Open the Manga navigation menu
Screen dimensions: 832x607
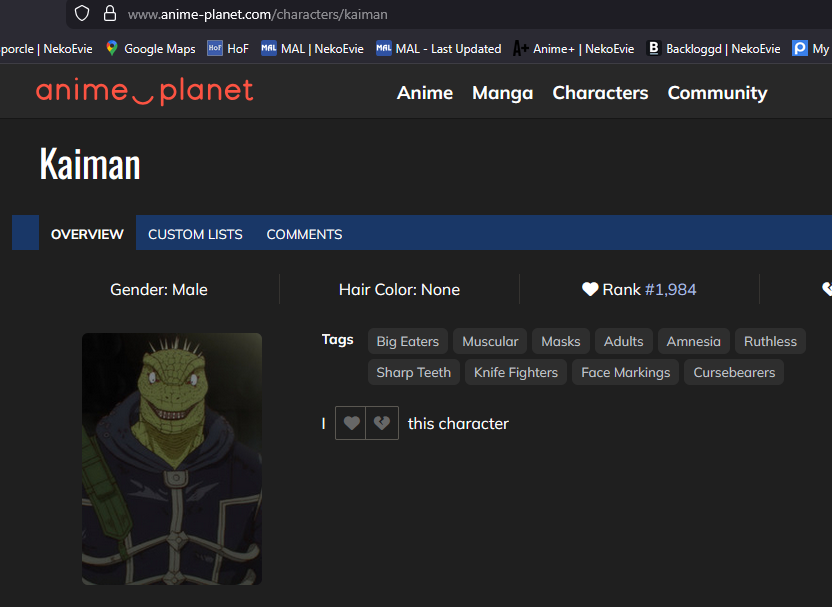[x=502, y=93]
